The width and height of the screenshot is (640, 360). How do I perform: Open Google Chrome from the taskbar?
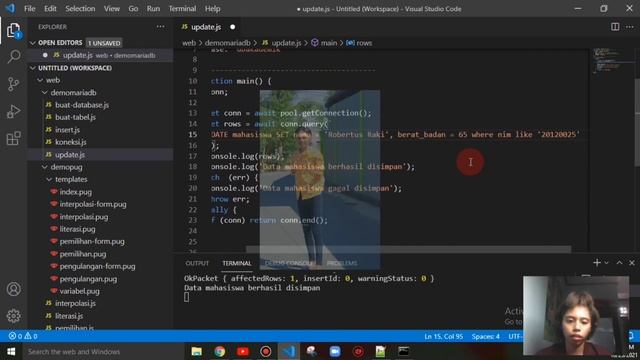point(220,351)
